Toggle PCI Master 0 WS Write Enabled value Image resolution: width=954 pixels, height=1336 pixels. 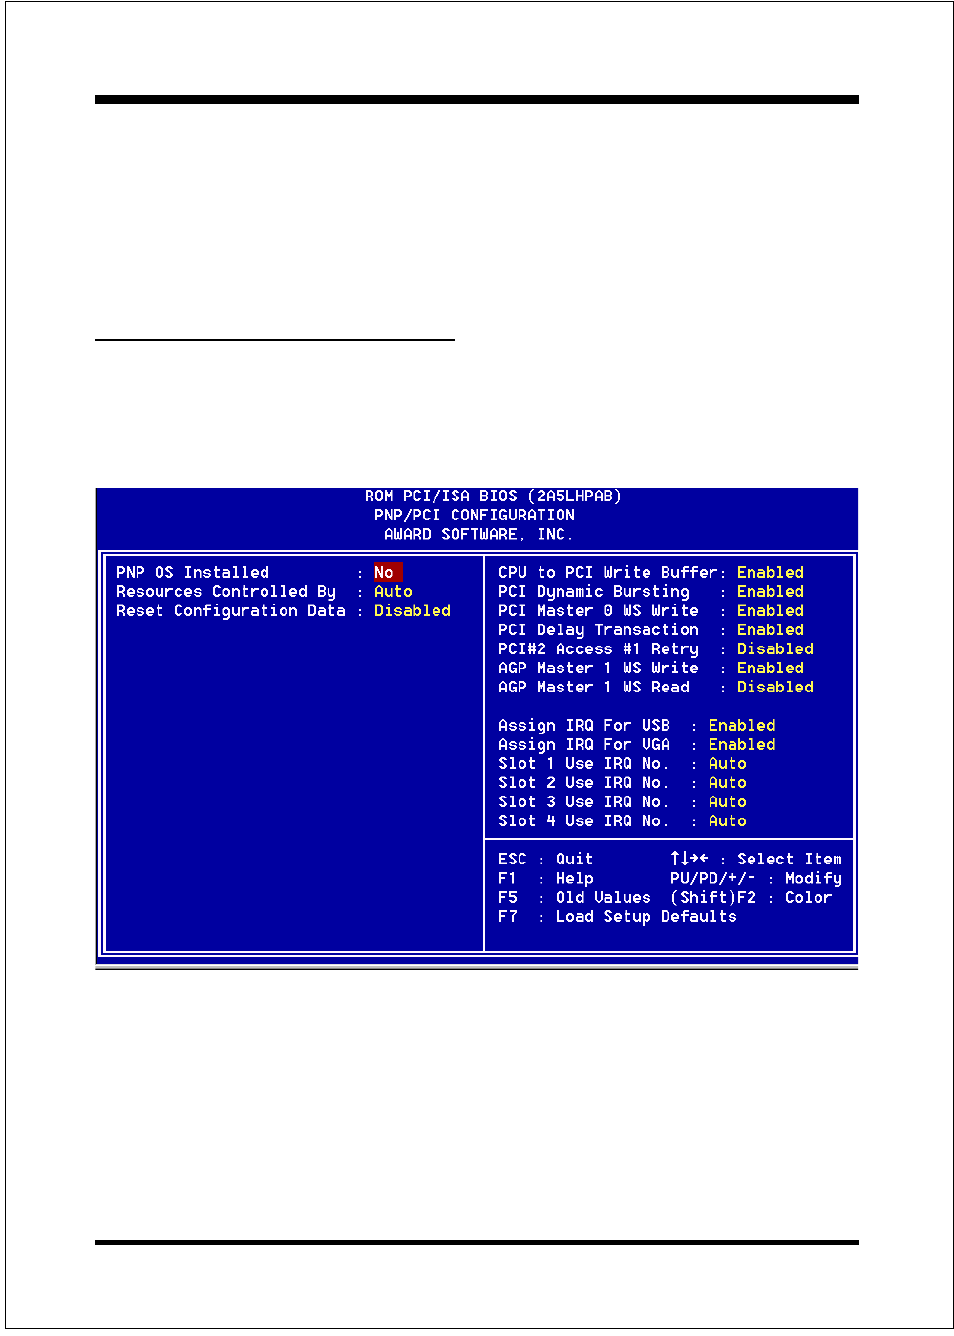click(x=770, y=610)
